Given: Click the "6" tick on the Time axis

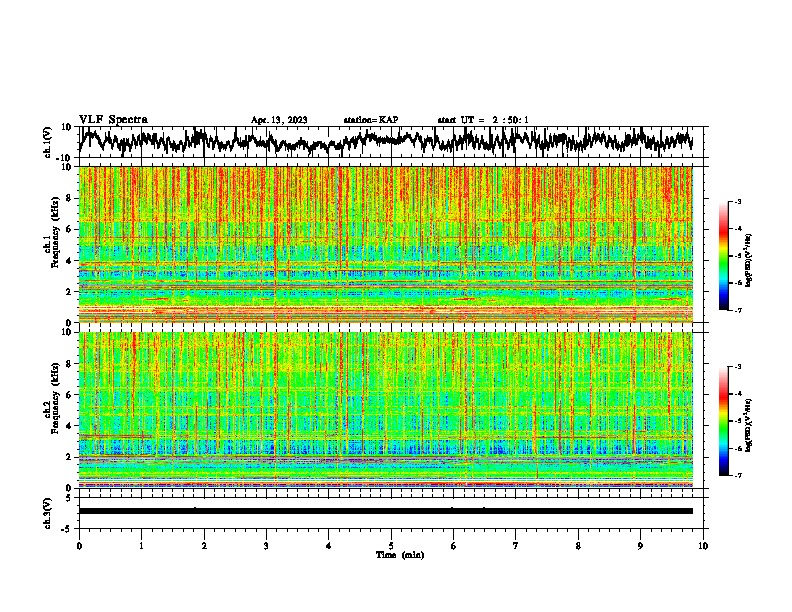Looking at the screenshot, I should [454, 546].
